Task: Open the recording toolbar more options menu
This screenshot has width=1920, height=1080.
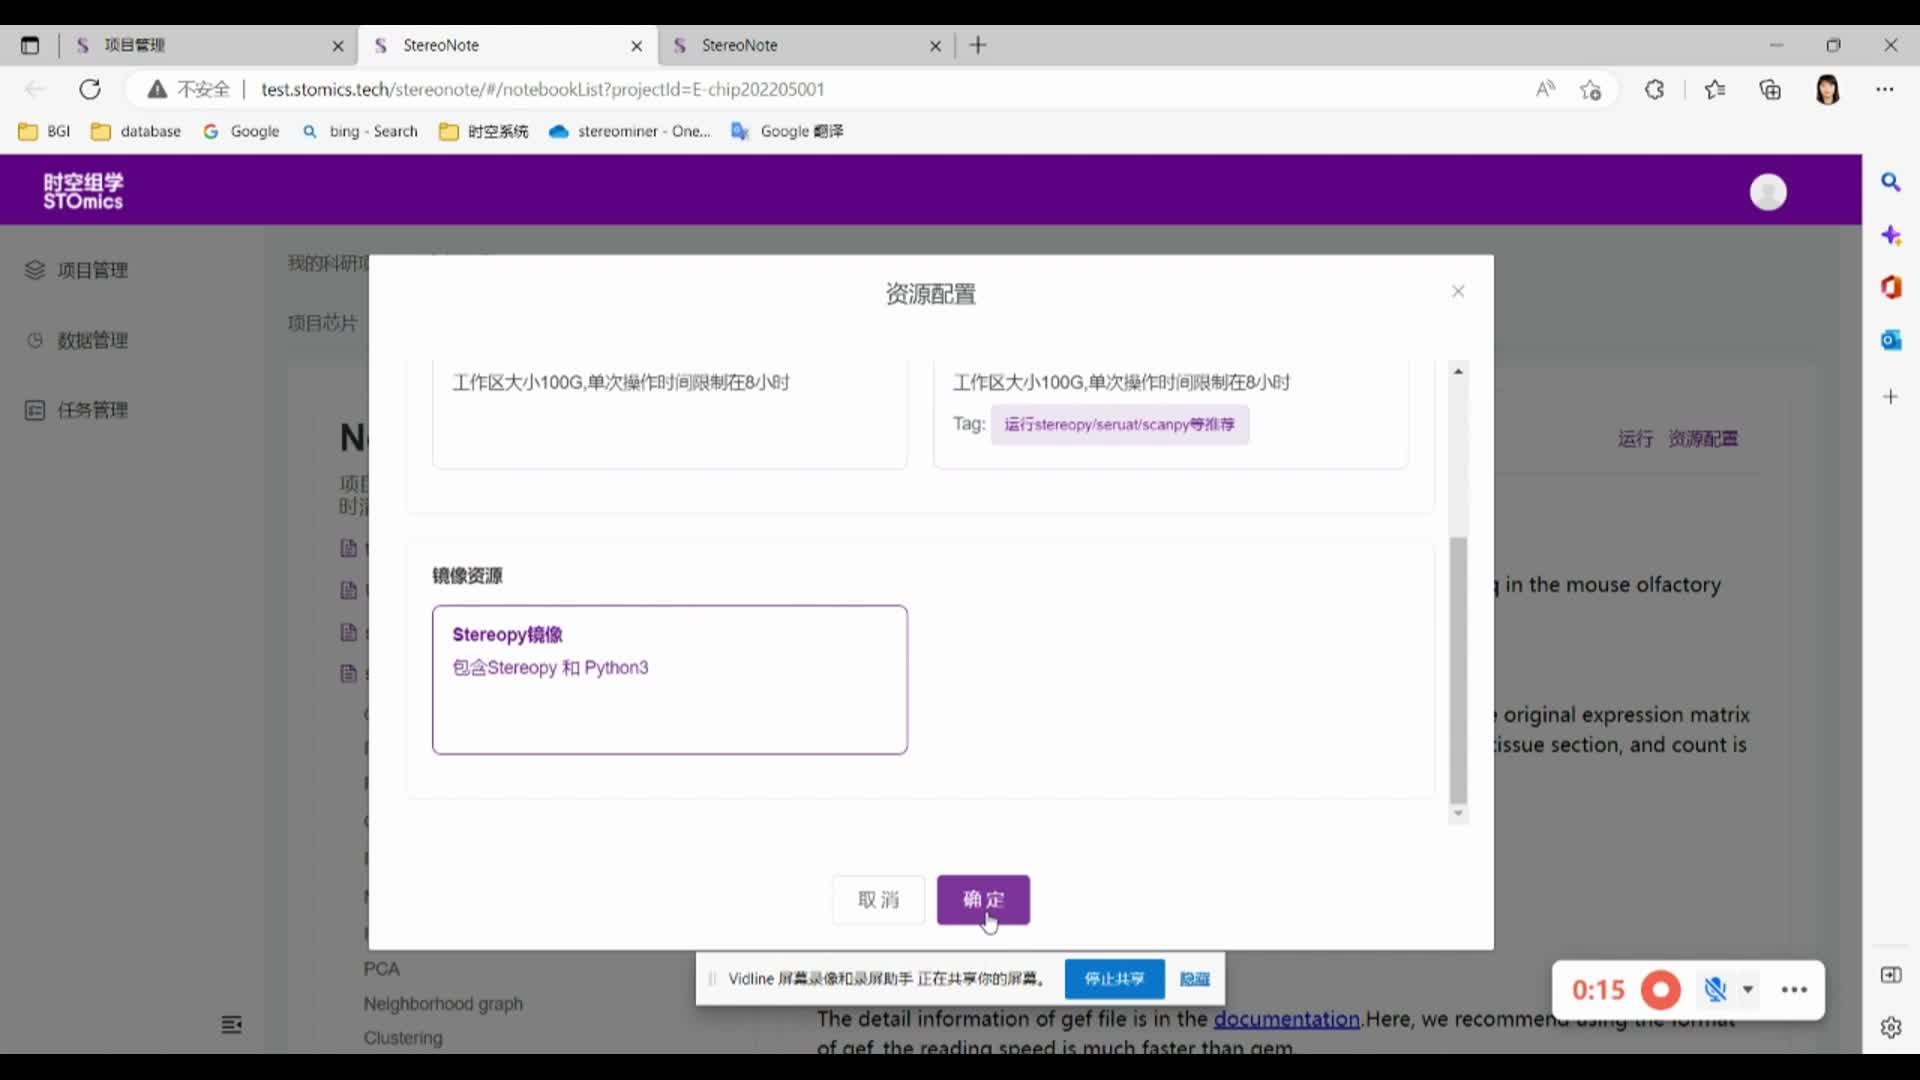Action: click(1794, 990)
